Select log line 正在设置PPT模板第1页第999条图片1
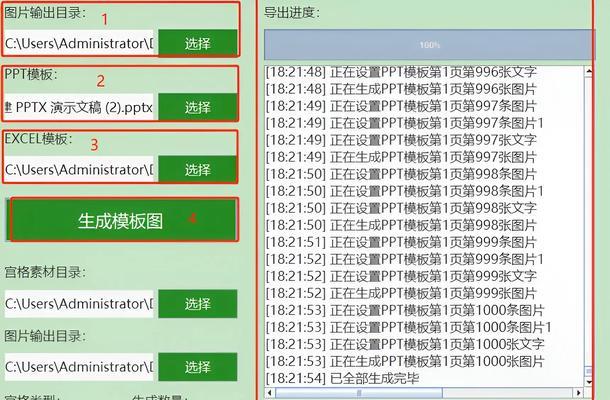This screenshot has width=610, height=400. [405, 259]
